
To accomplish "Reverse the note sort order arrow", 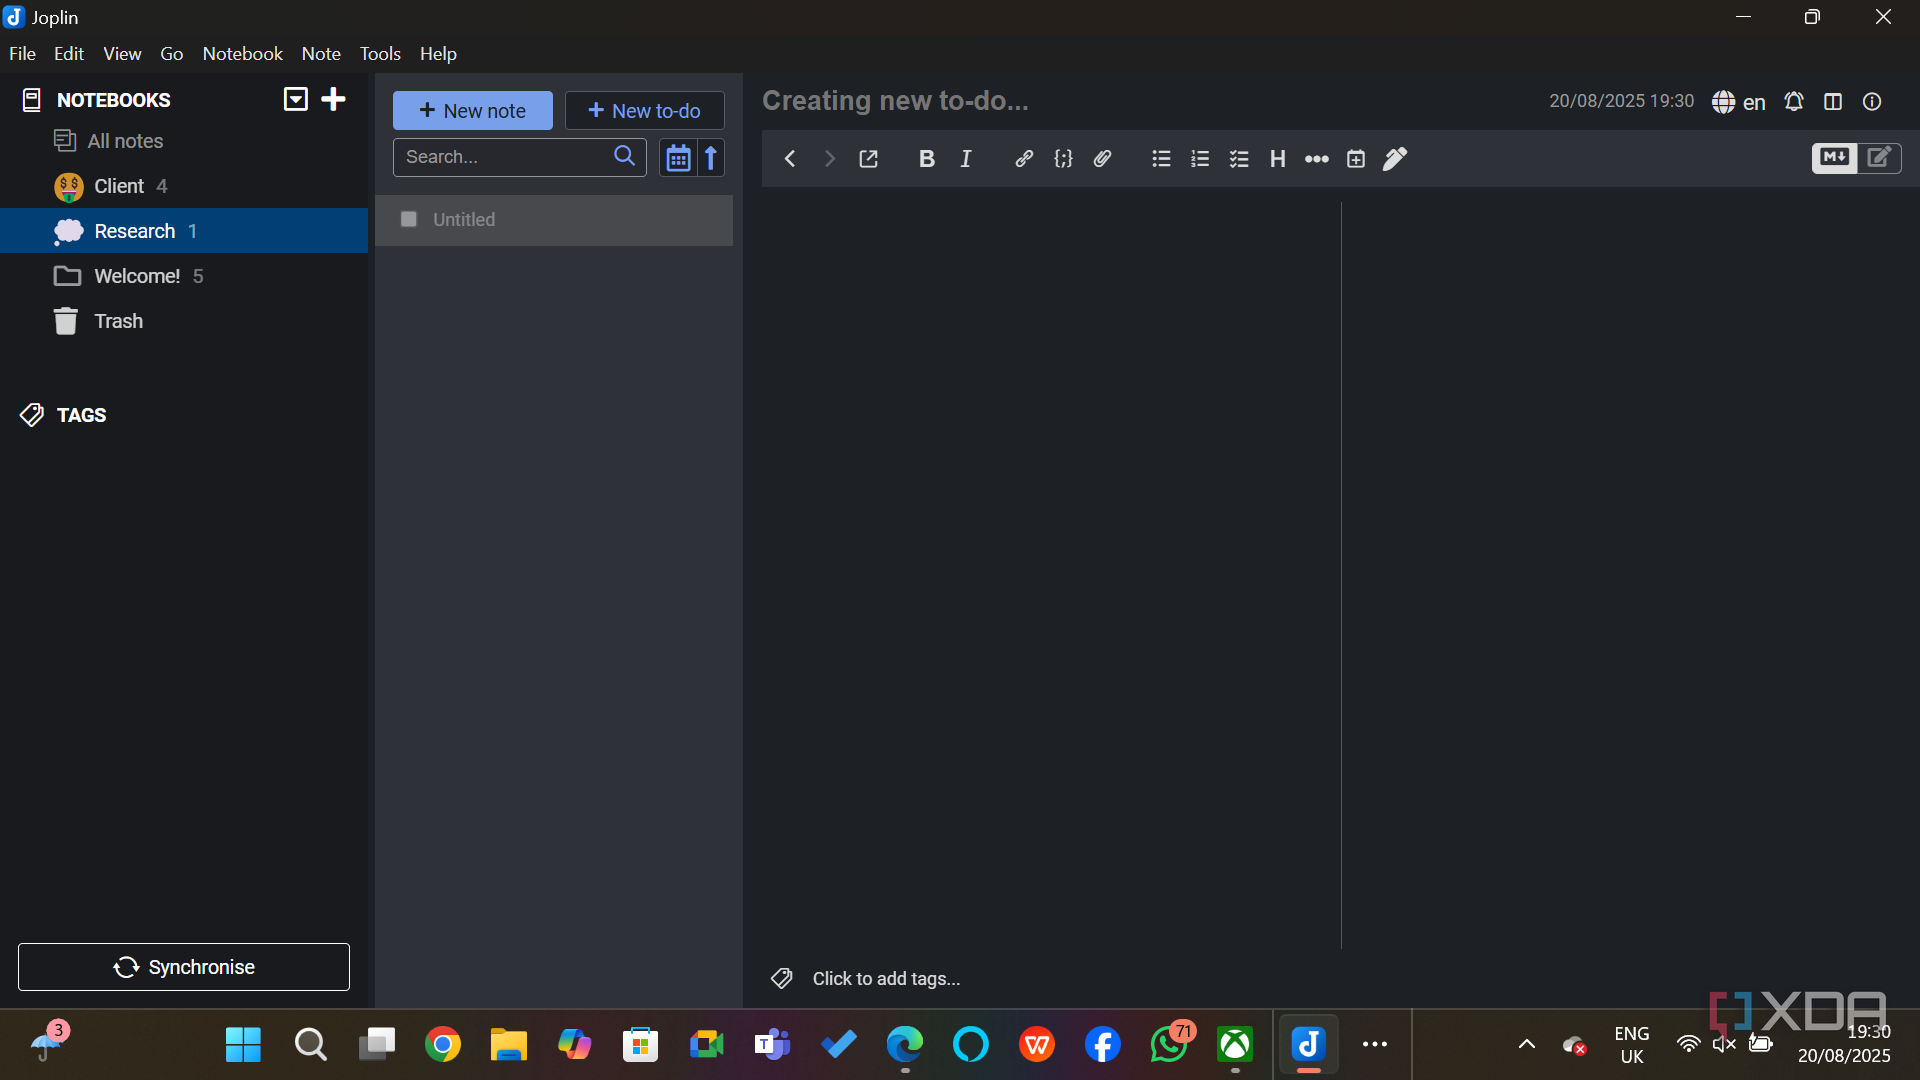I will click(x=711, y=158).
